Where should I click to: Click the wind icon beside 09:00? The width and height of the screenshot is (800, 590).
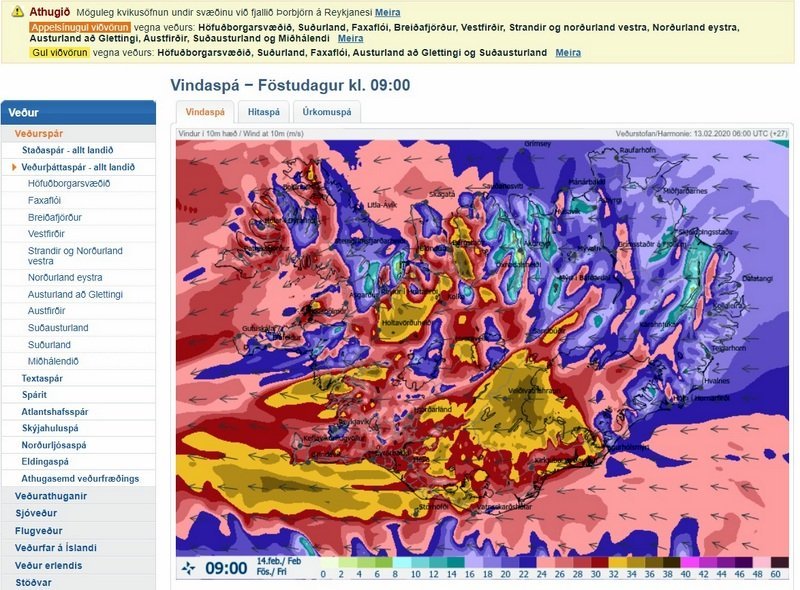click(x=188, y=568)
